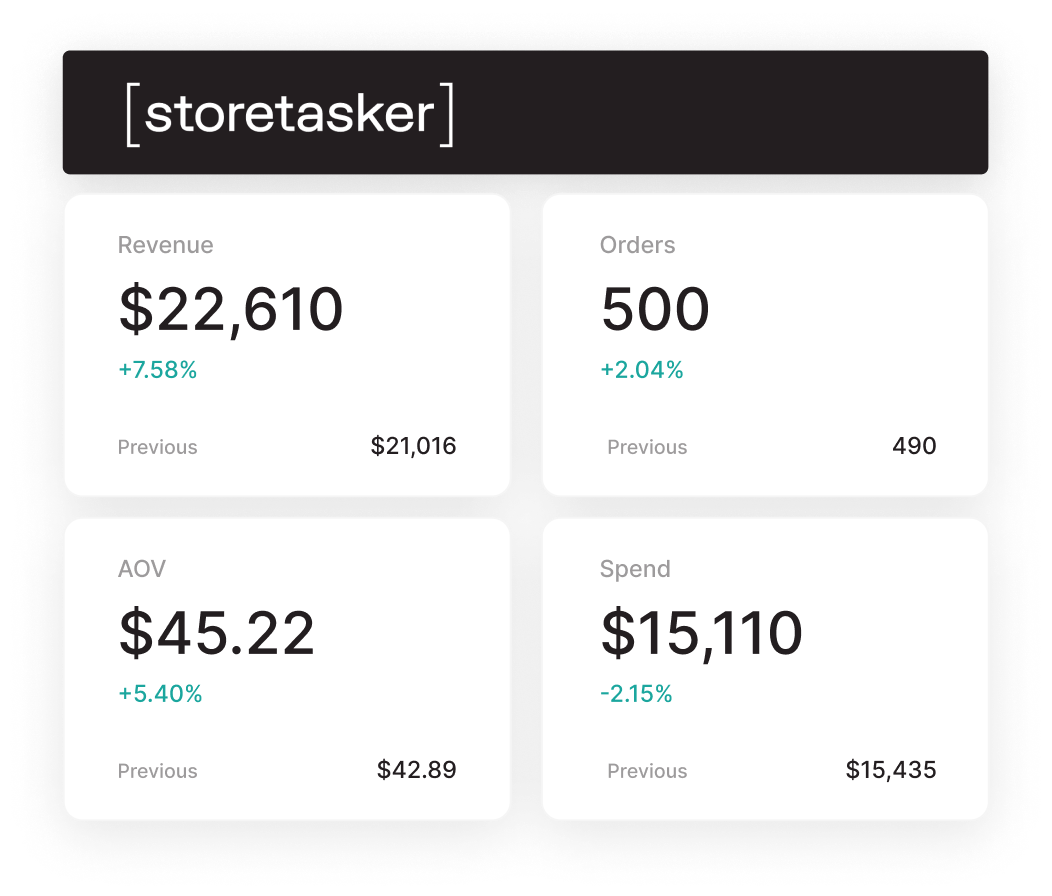Viewport: 1052px width, 896px height.
Task: Click the -2.15% spend change
Action: pyautogui.click(x=636, y=694)
